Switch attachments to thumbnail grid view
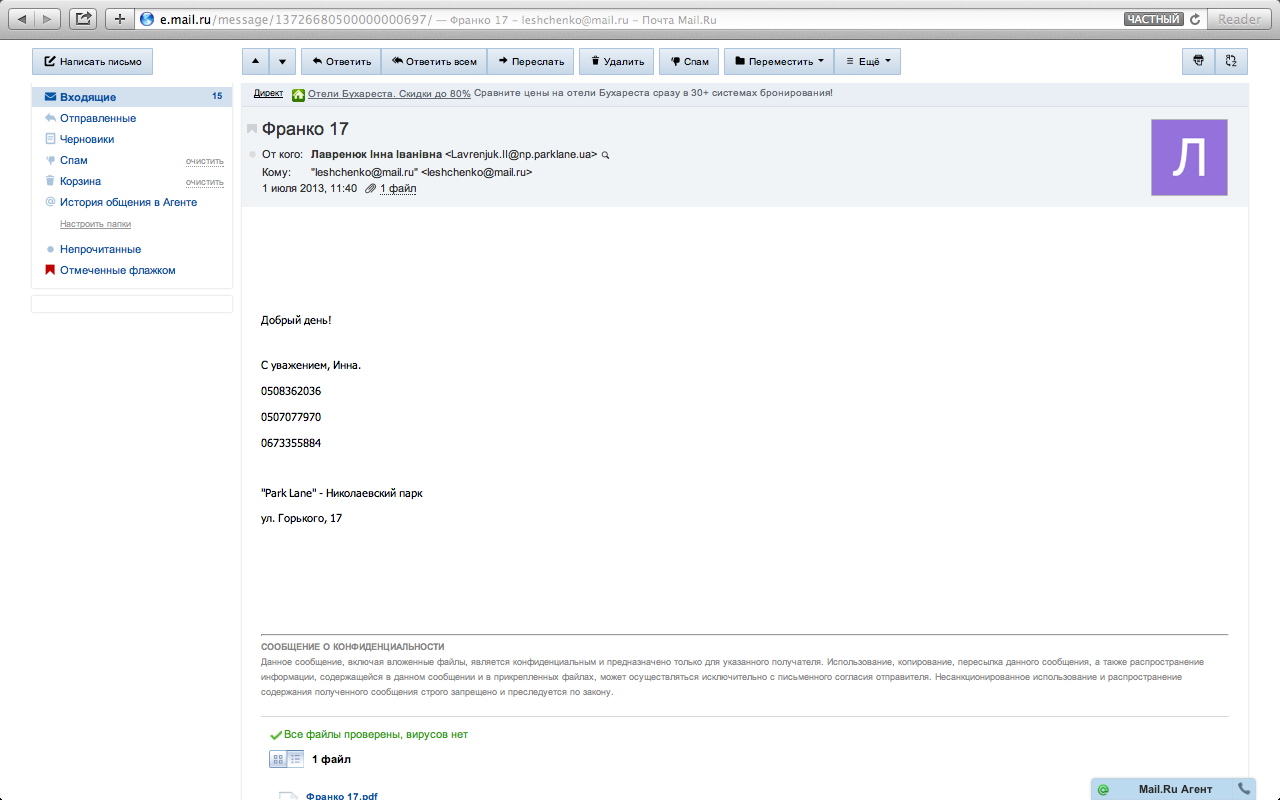Screen dimensions: 1280x800 tap(278, 759)
